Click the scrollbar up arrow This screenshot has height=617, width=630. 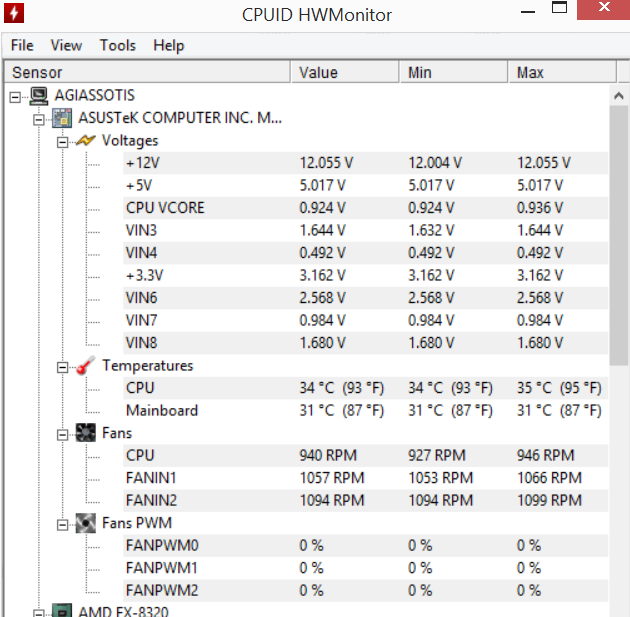coord(619,96)
